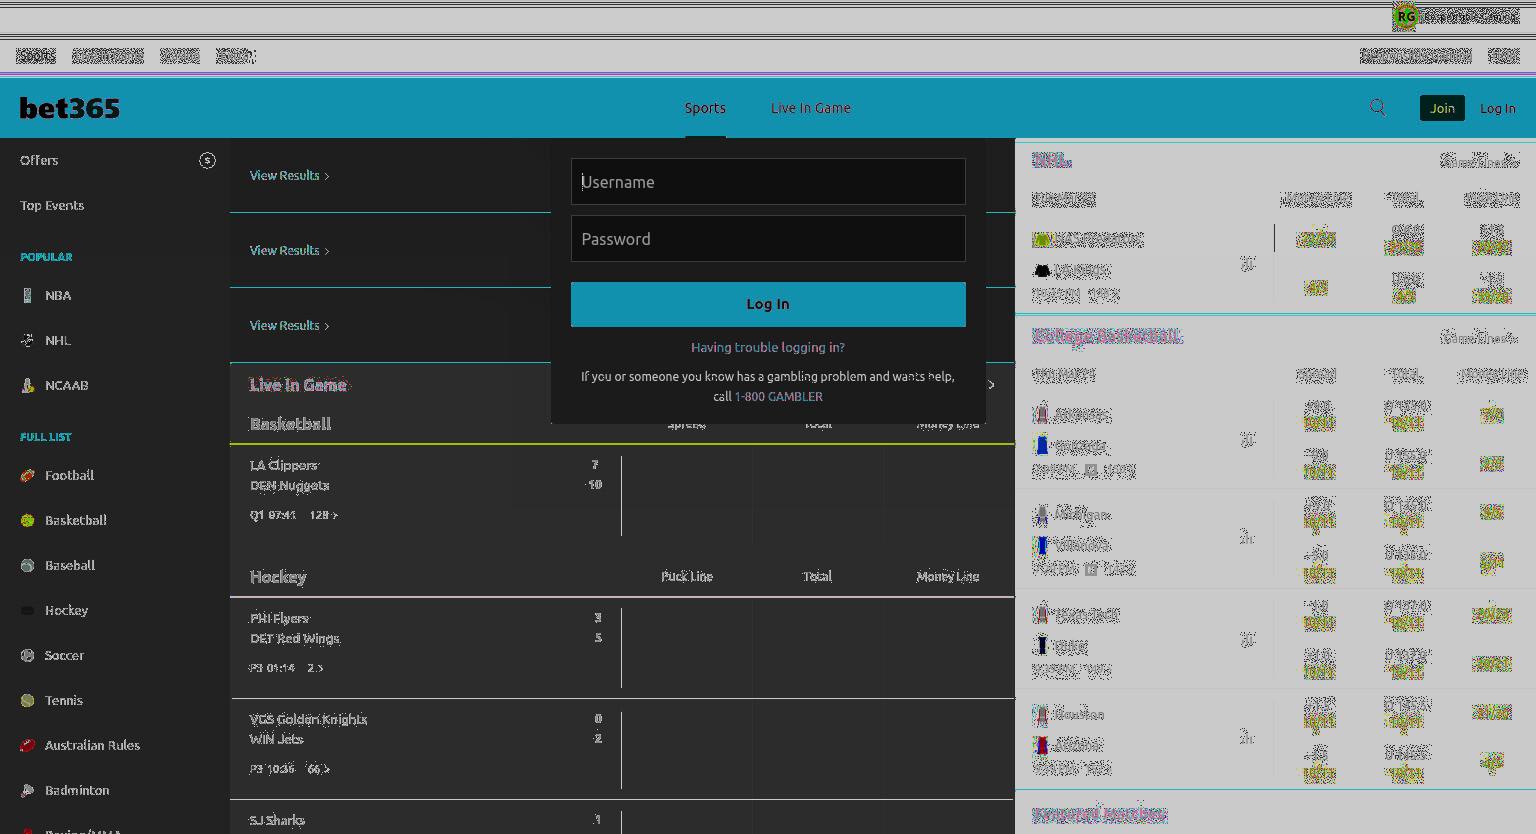The image size is (1536, 834).
Task: Click the bet365 logo
Action: (70, 108)
